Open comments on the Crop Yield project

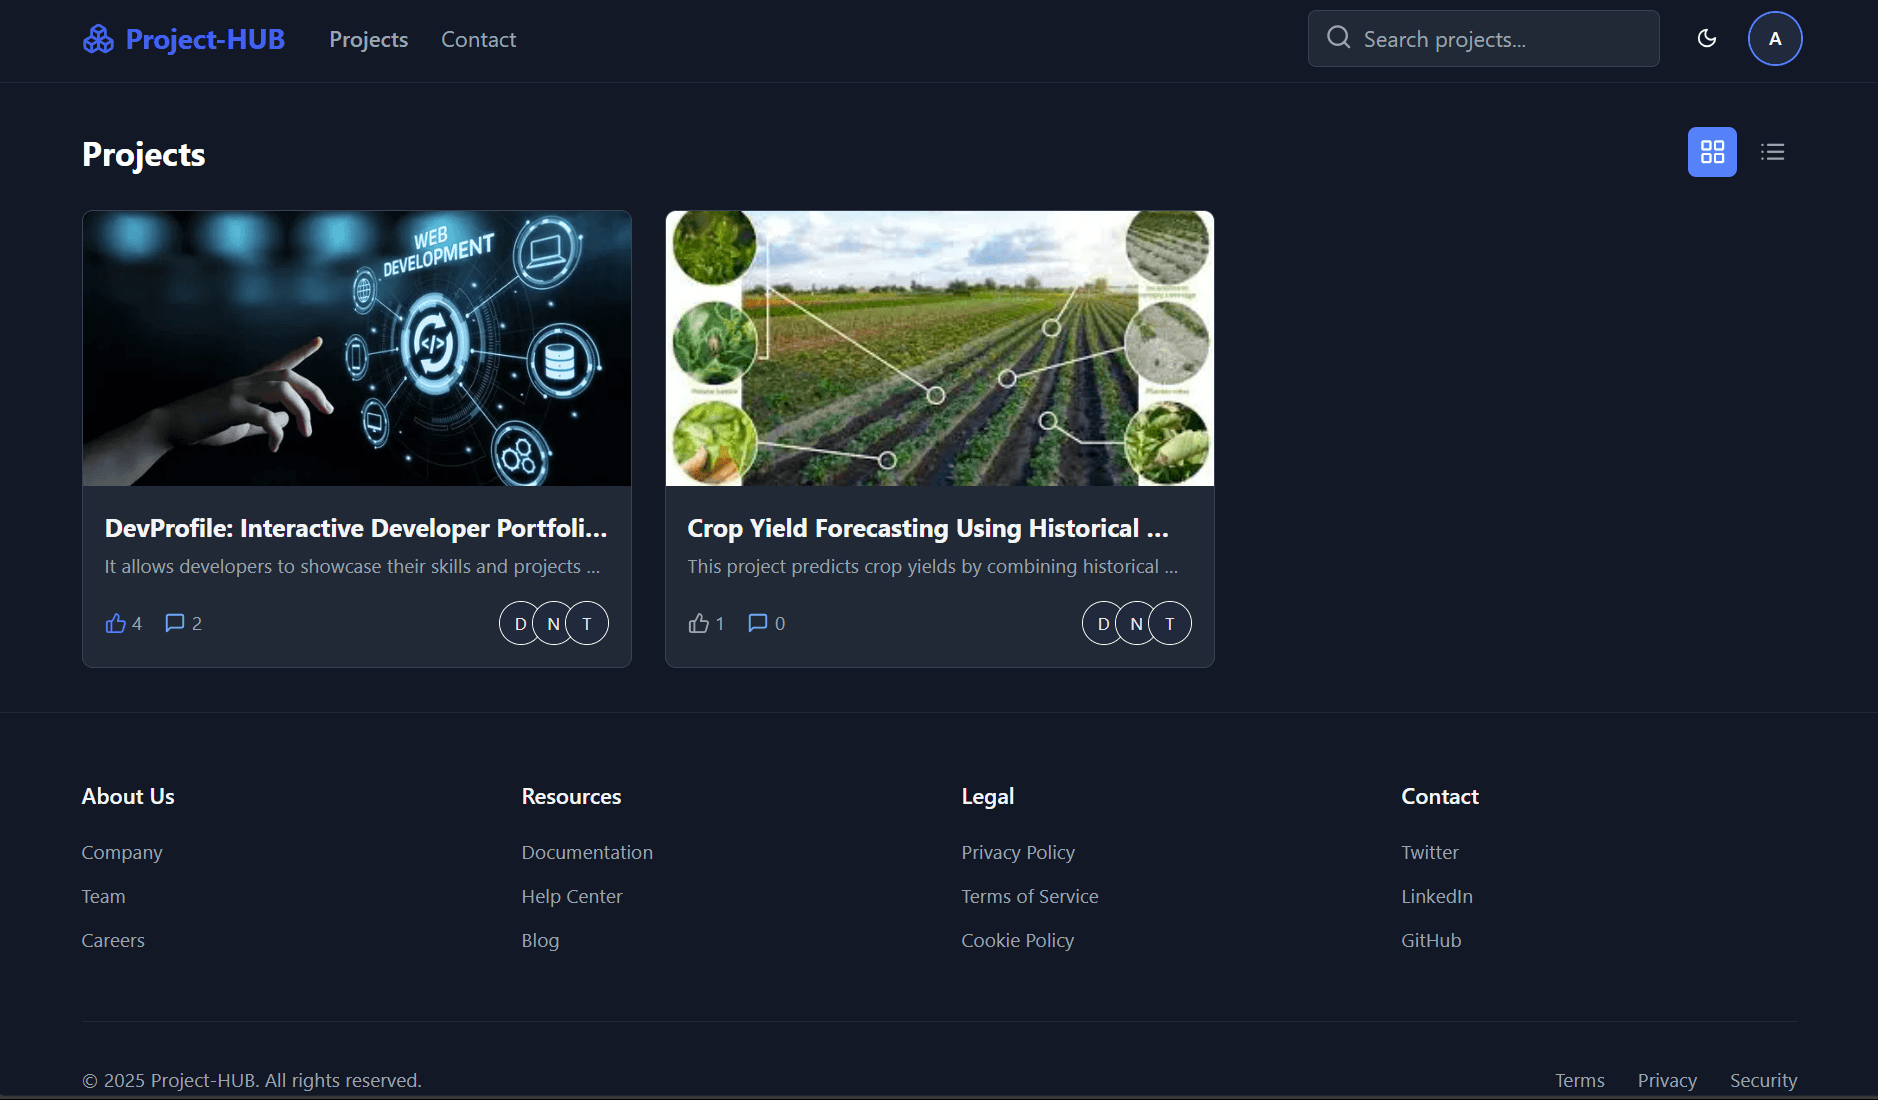(757, 622)
